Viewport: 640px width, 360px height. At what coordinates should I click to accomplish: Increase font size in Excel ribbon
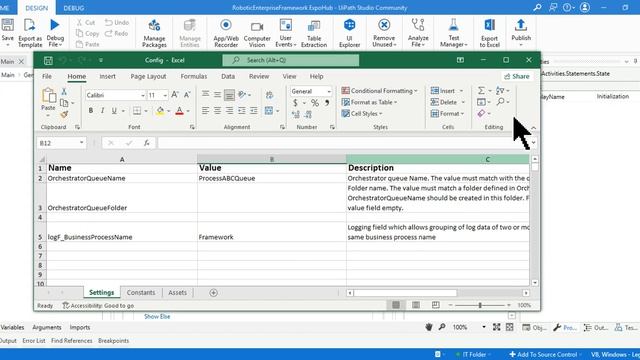click(175, 95)
